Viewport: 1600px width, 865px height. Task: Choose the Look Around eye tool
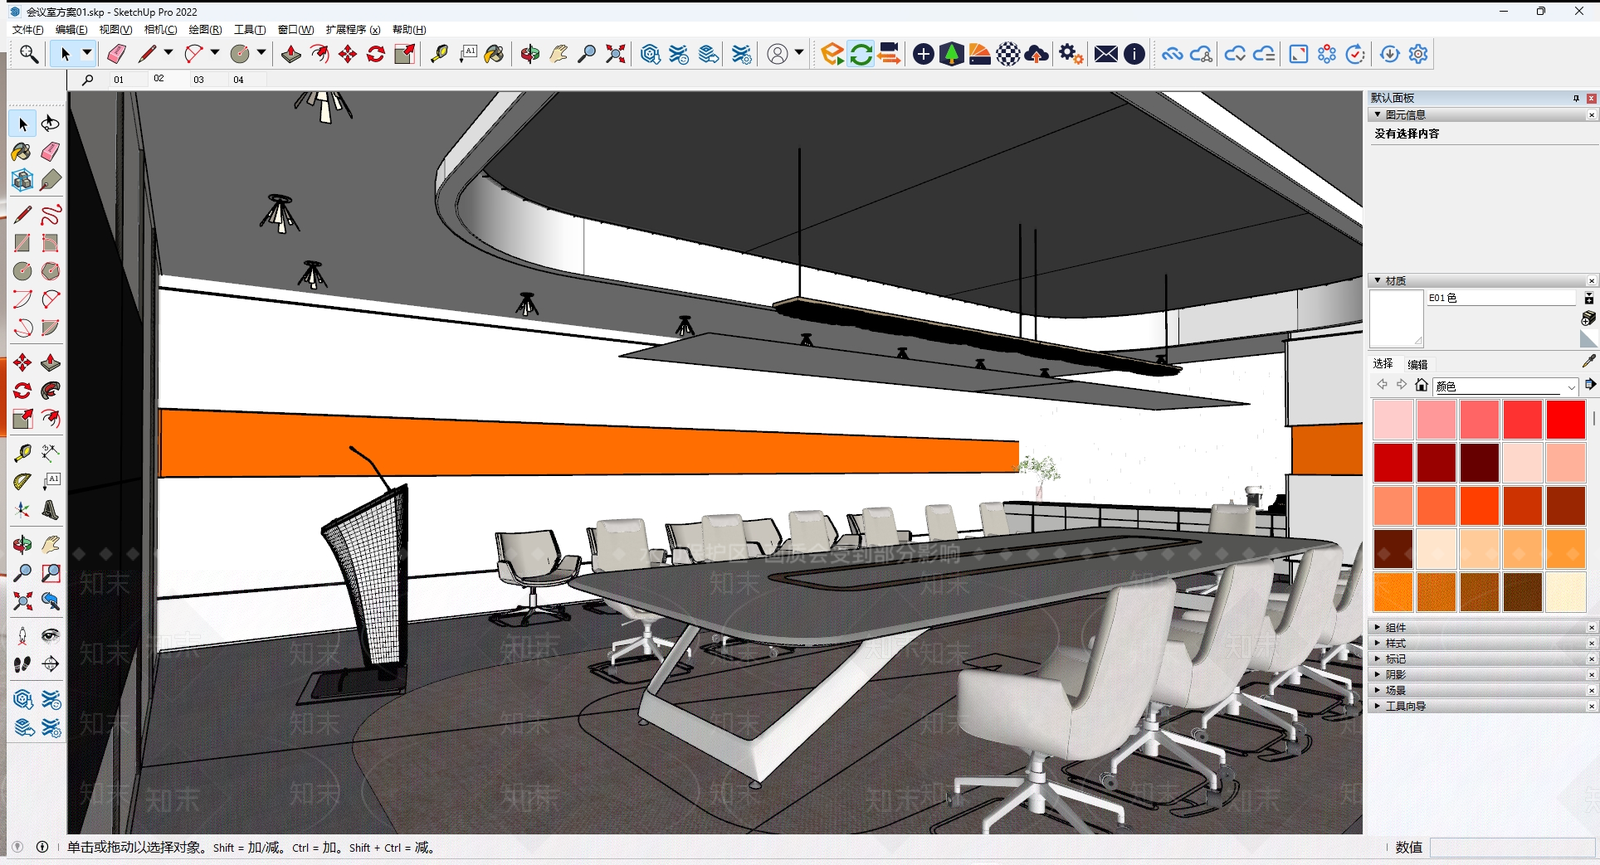pos(50,636)
